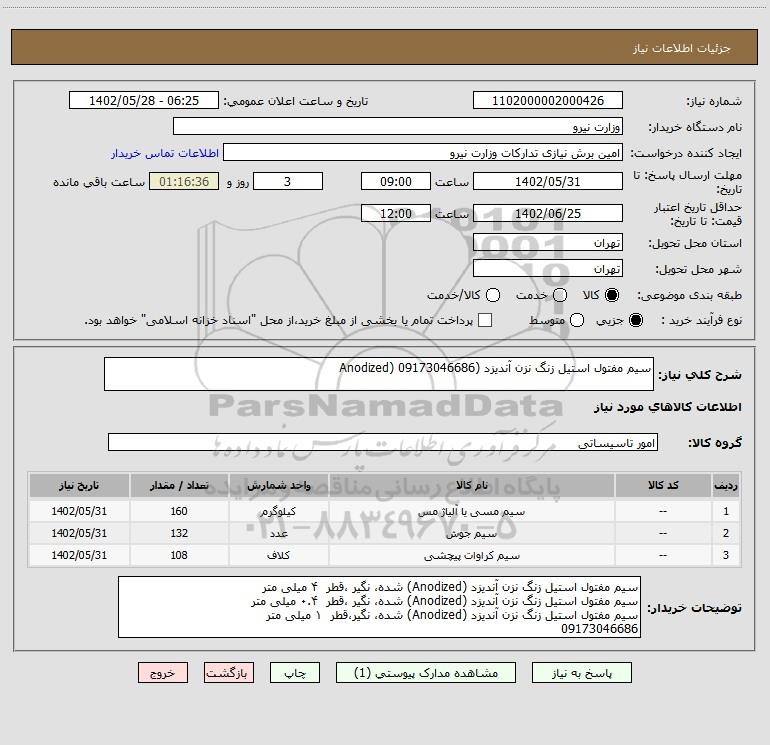Click the remaining days field showing 3
This screenshot has height=745, width=770.
[x=288, y=181]
